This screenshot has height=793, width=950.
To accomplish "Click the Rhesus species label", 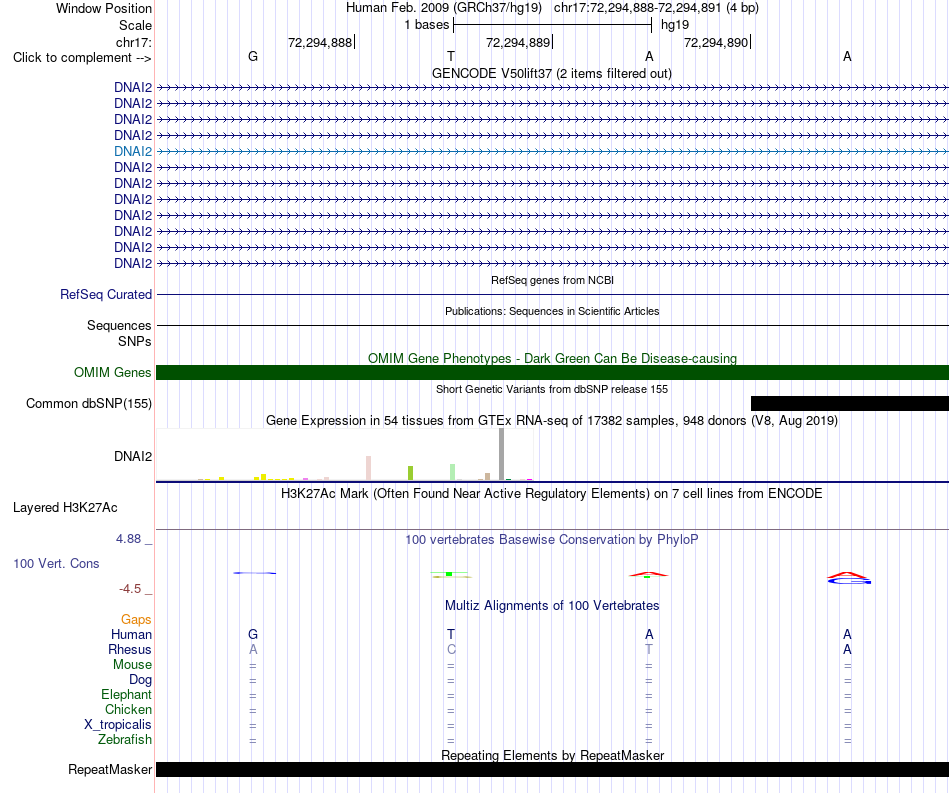I will point(130,649).
